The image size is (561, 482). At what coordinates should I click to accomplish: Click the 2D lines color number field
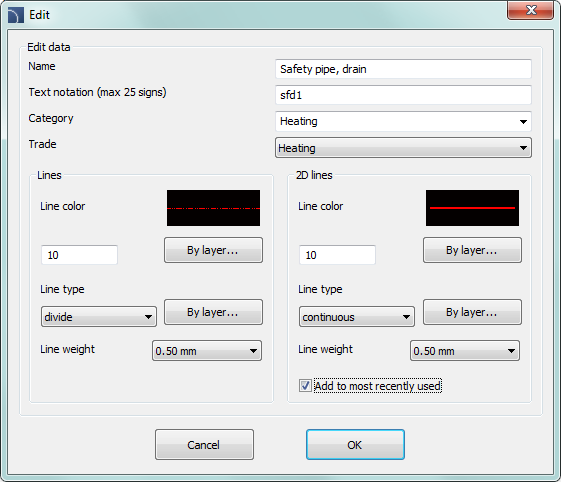[x=337, y=255]
